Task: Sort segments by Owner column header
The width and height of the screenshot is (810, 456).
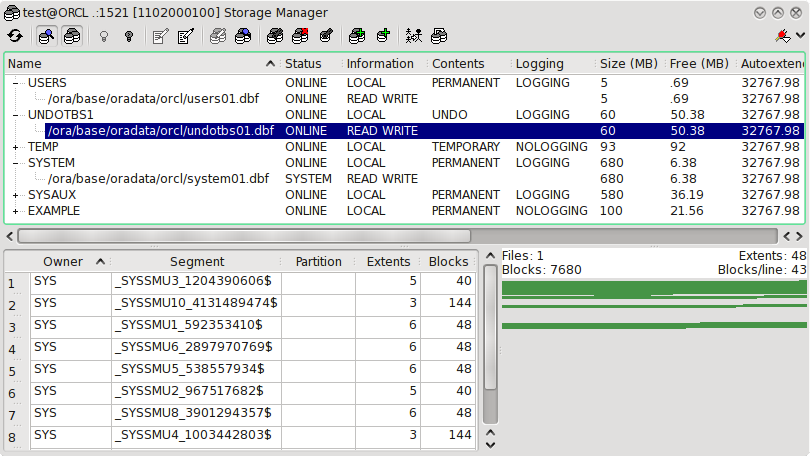Action: tap(63, 262)
